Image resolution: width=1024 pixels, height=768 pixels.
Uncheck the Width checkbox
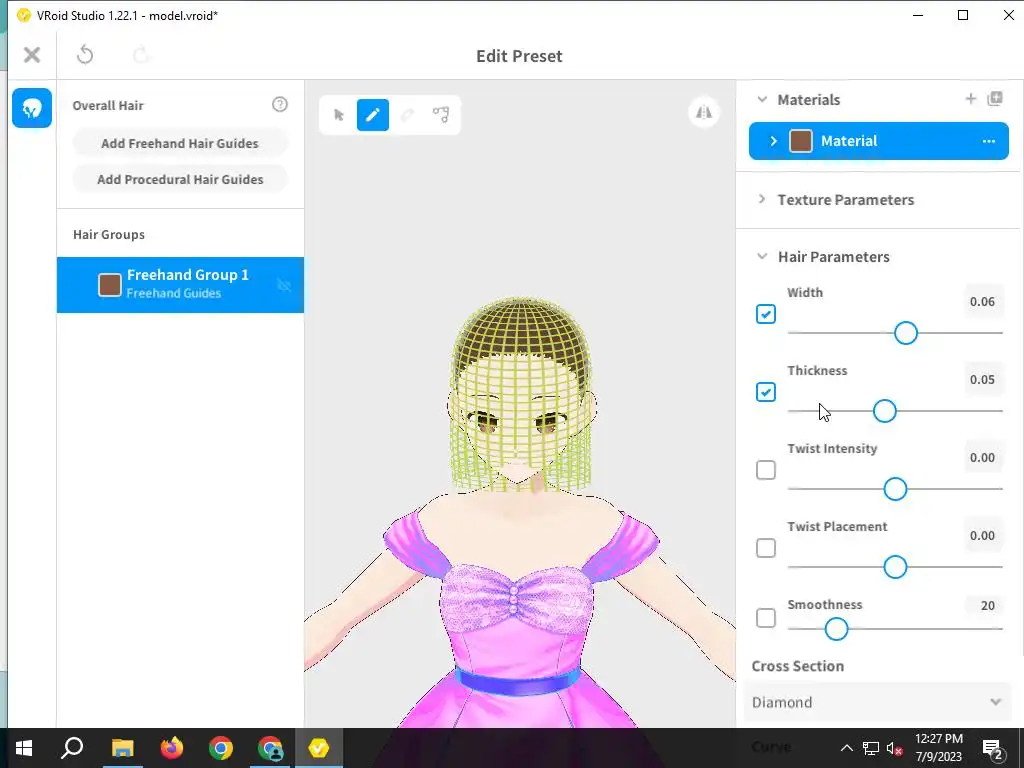pos(765,314)
